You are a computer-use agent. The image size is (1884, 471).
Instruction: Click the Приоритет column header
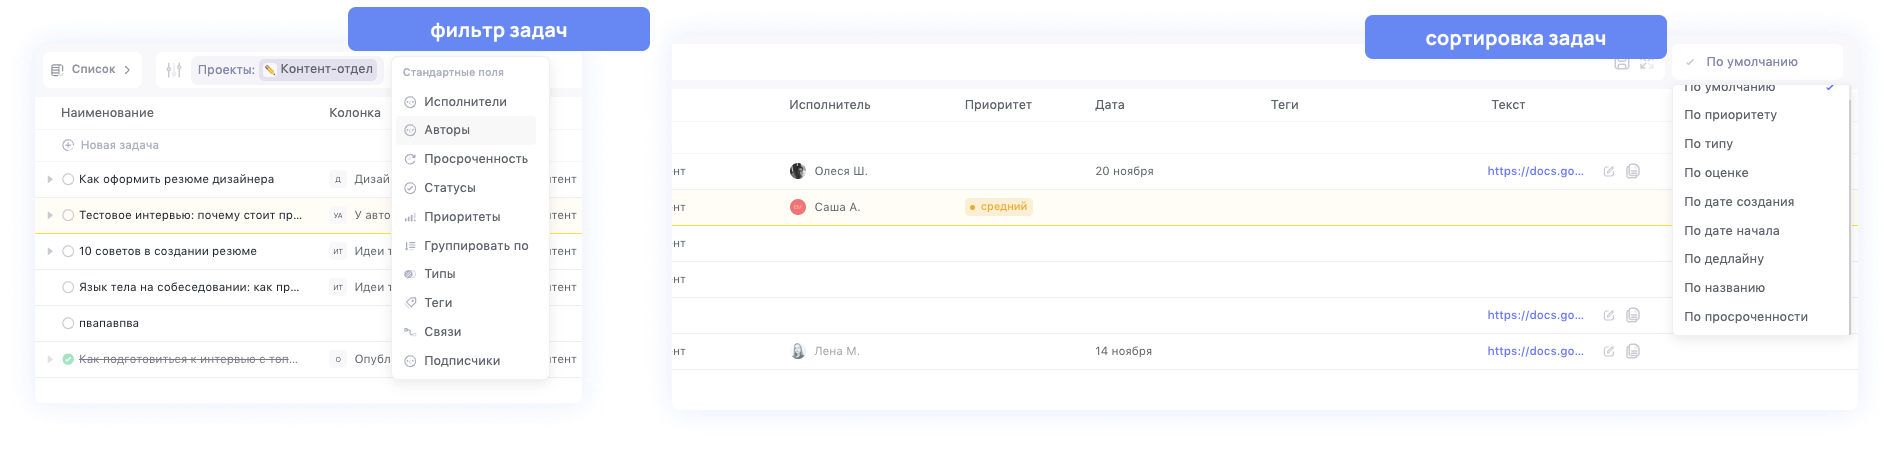[x=998, y=105]
